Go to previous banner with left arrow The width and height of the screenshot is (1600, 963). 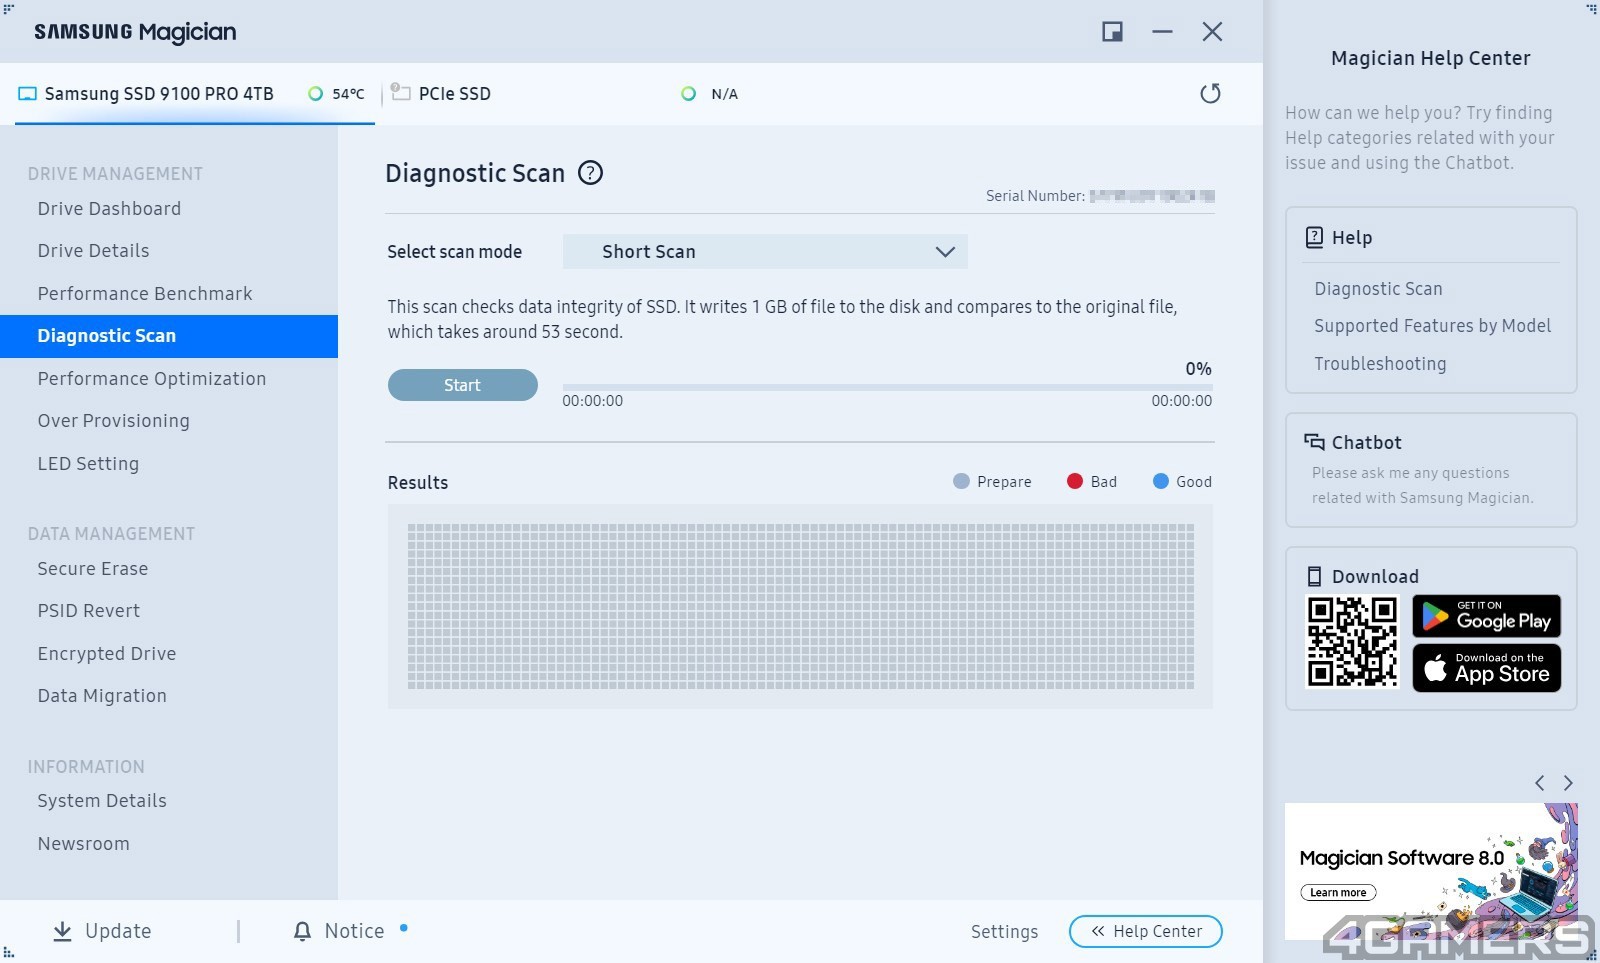click(x=1540, y=783)
